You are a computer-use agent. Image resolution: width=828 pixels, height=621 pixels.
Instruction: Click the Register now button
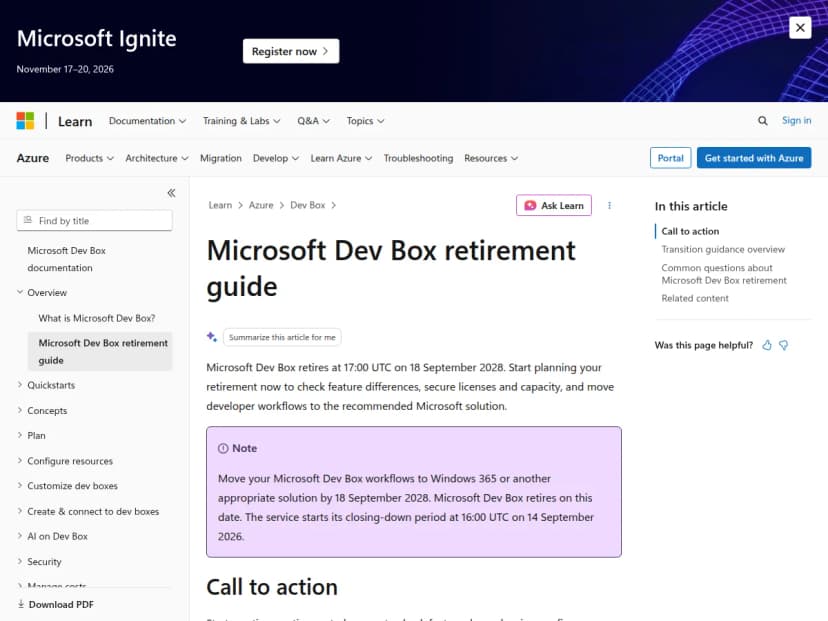291,51
